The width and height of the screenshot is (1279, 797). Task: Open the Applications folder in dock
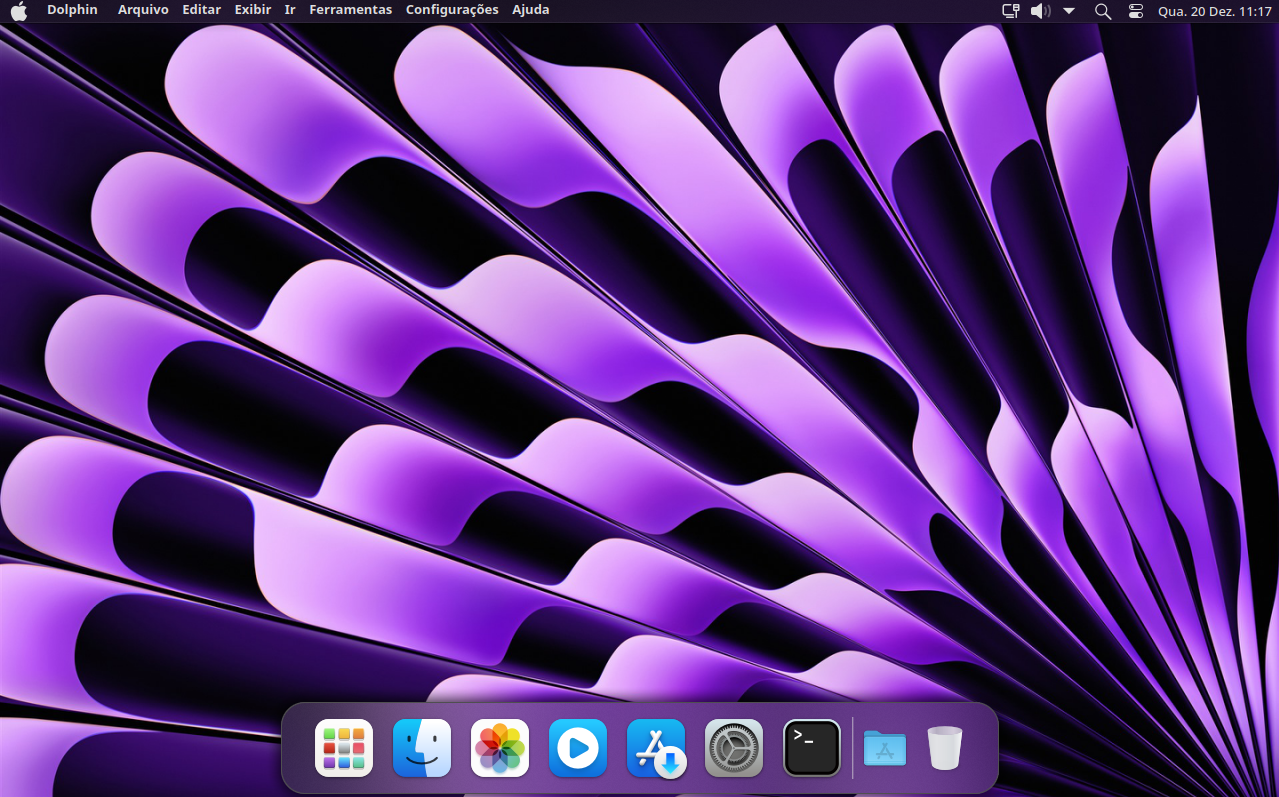point(885,748)
